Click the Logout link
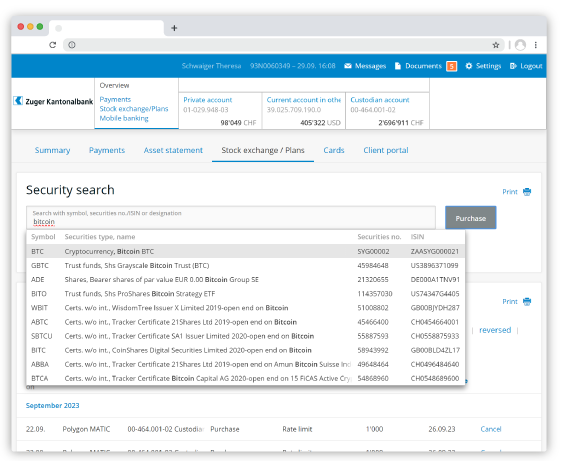The image size is (574, 461). pyautogui.click(x=531, y=66)
